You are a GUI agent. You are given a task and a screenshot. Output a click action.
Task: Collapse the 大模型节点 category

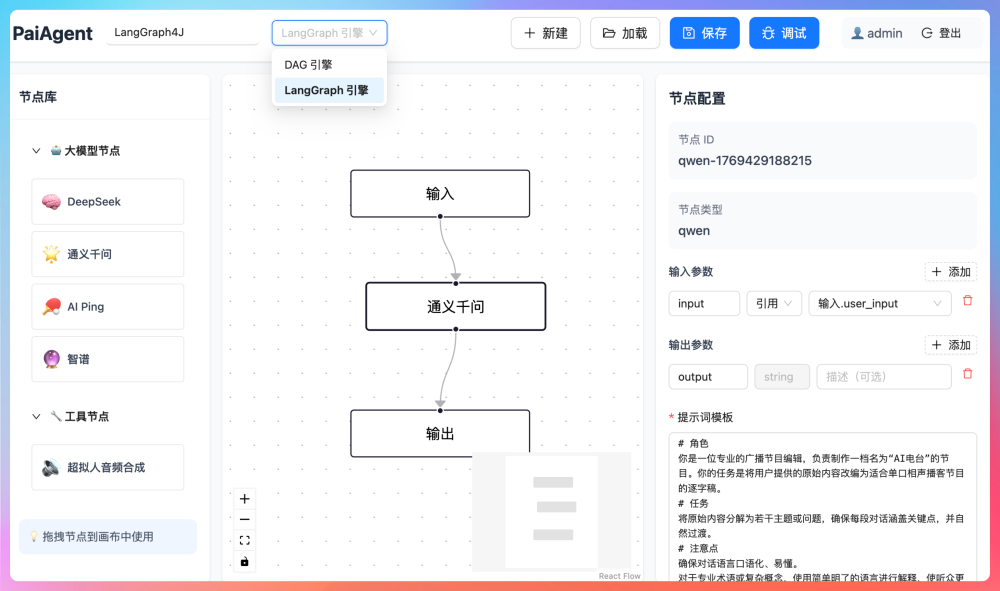36,151
